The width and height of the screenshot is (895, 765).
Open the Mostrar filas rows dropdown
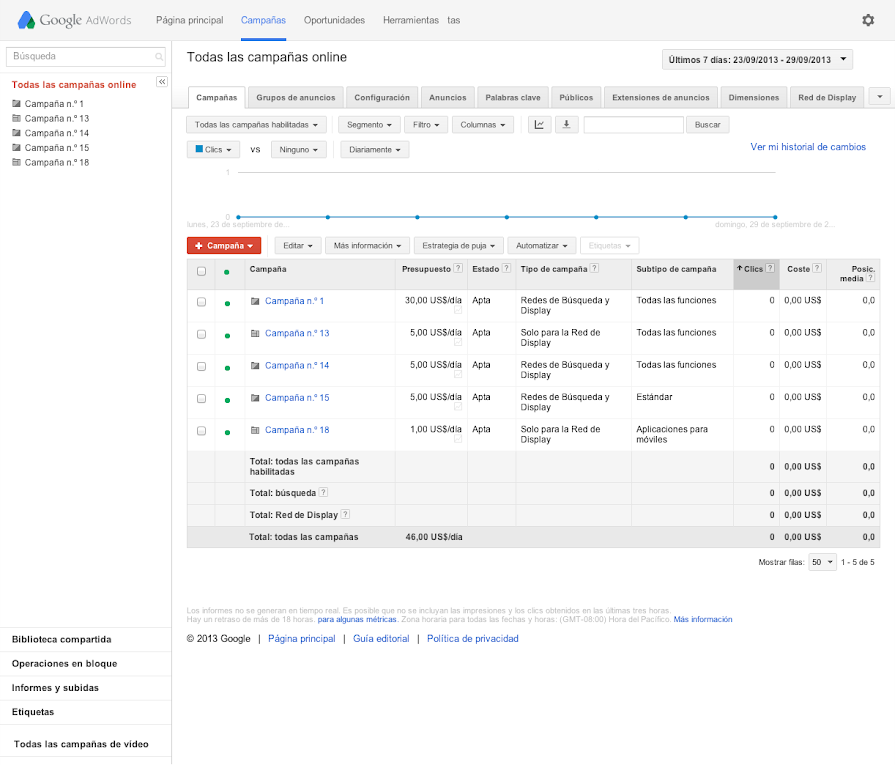click(823, 563)
